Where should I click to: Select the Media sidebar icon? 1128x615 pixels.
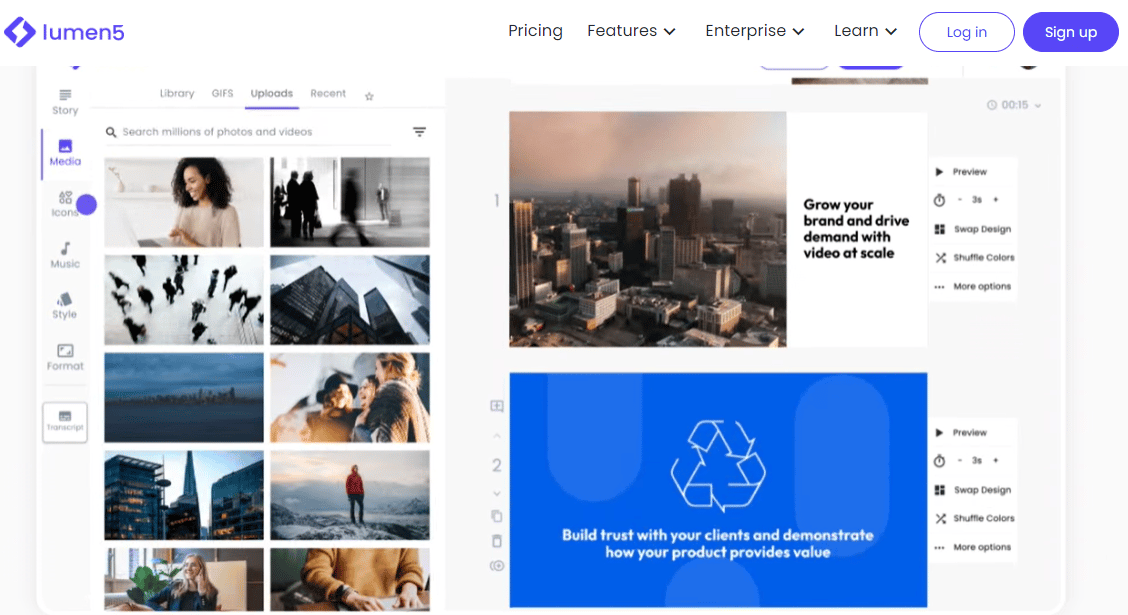65,152
